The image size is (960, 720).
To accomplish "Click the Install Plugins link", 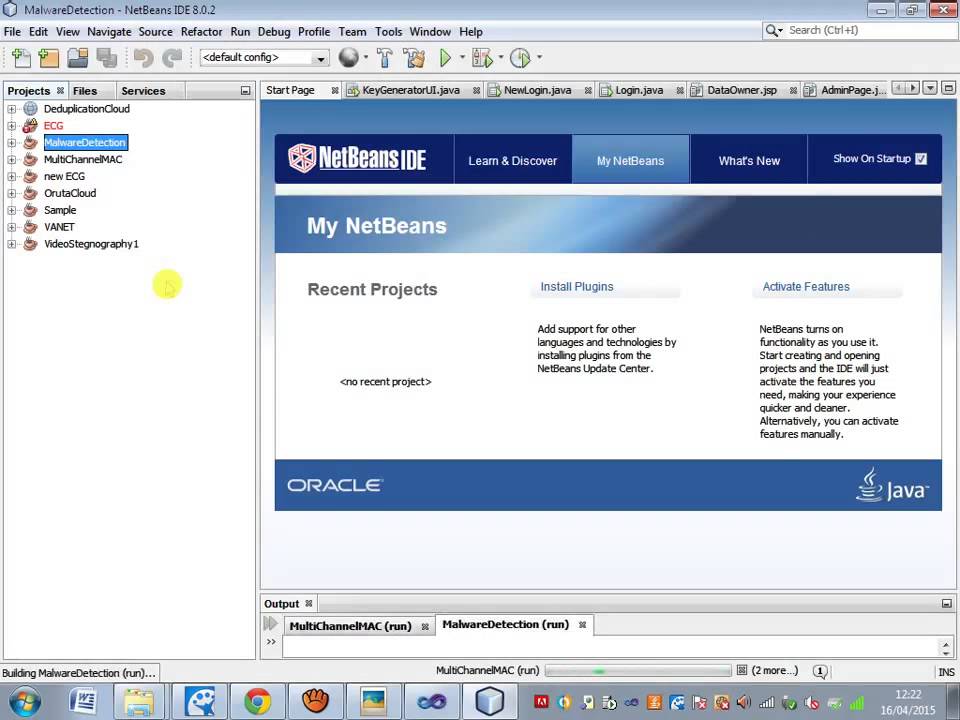I will [x=577, y=287].
